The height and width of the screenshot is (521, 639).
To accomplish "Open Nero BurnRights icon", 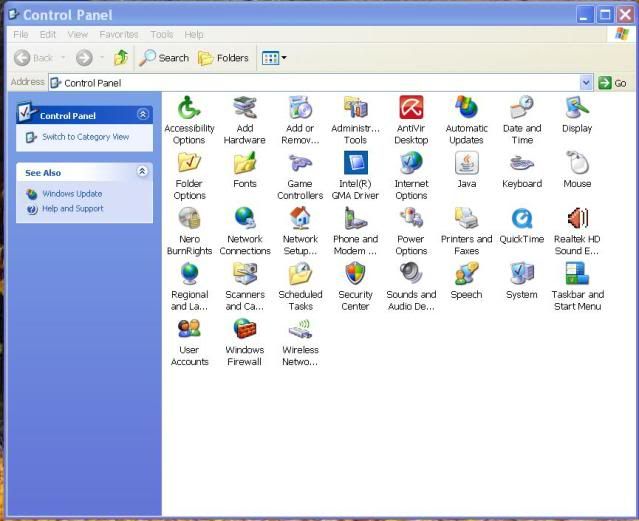I will pyautogui.click(x=189, y=219).
